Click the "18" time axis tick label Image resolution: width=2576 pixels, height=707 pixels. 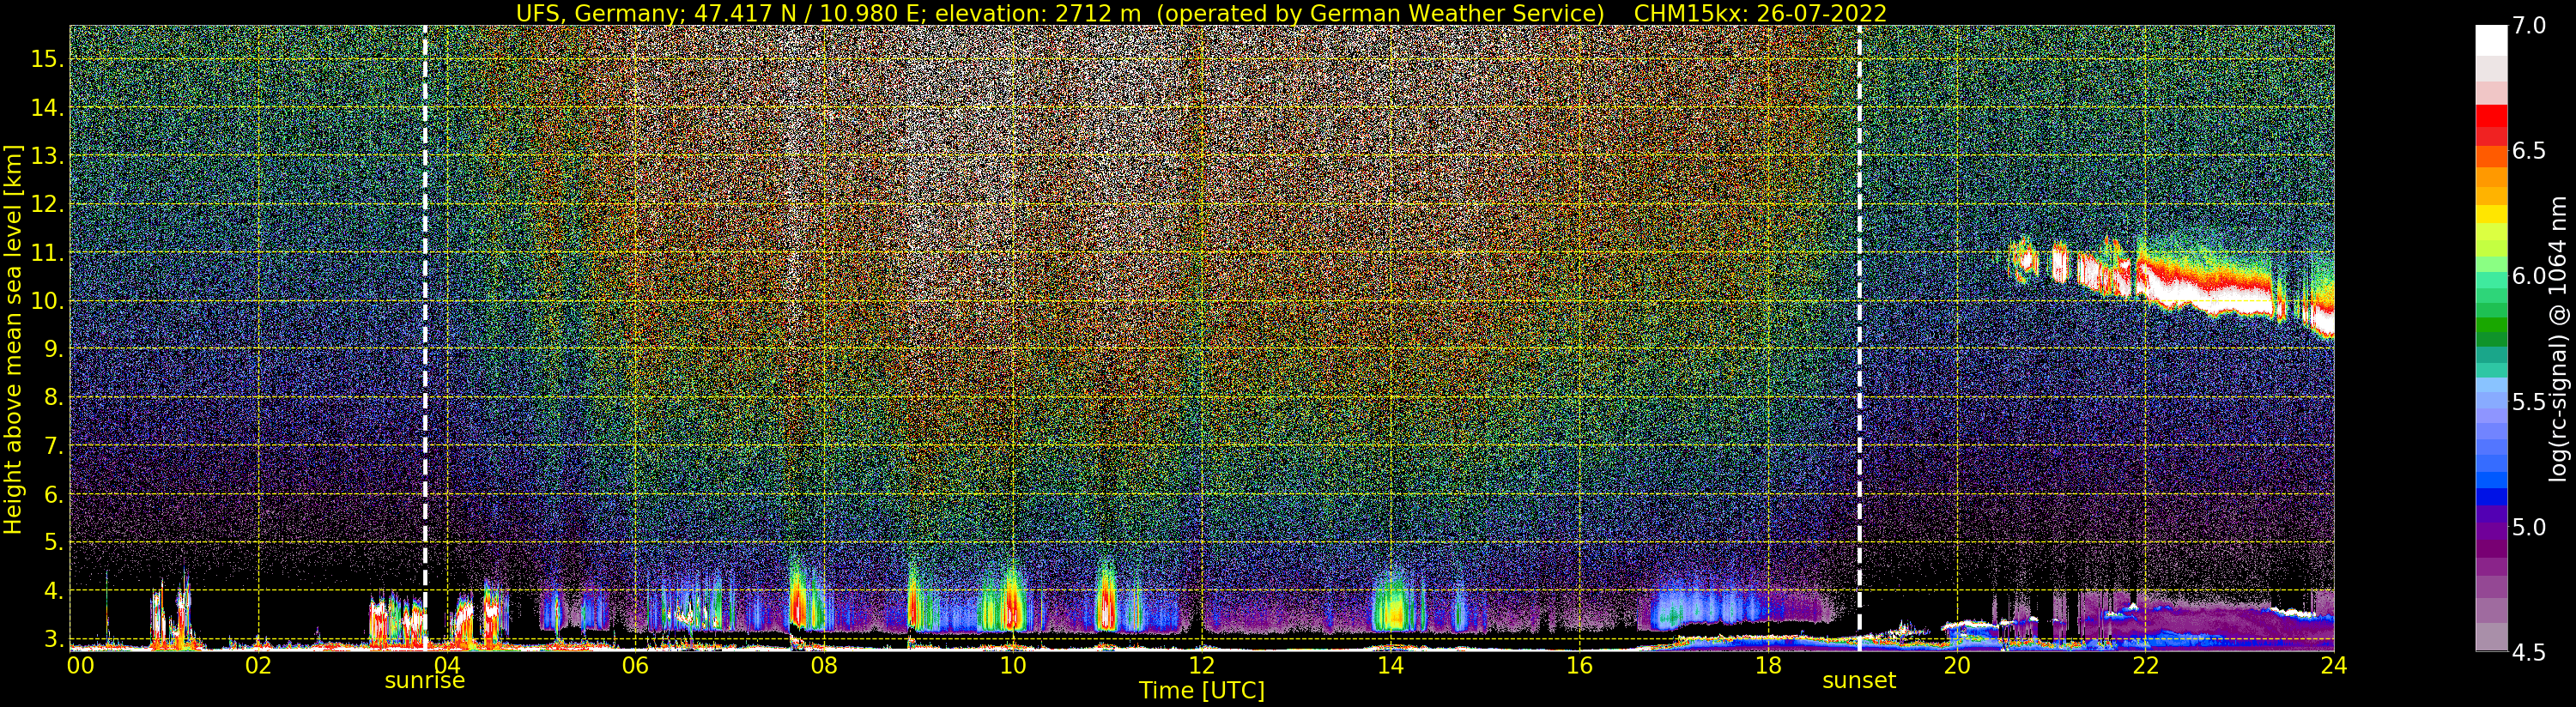1768,665
